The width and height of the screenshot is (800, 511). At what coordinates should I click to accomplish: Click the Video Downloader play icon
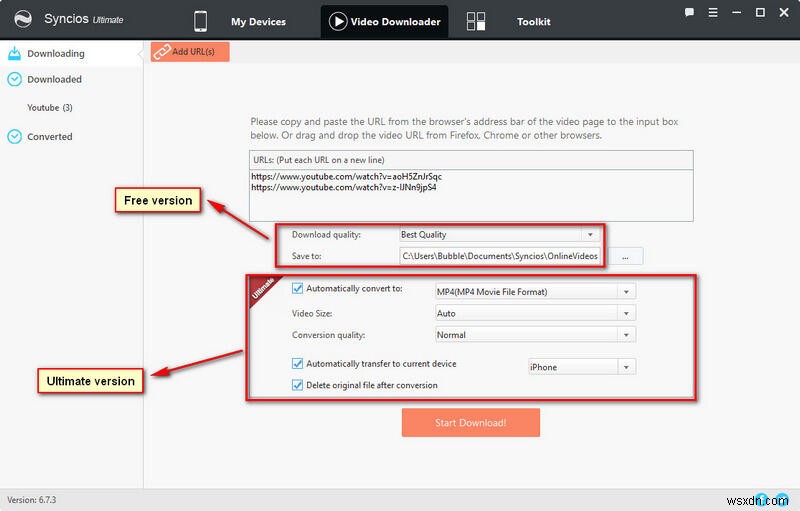338,21
